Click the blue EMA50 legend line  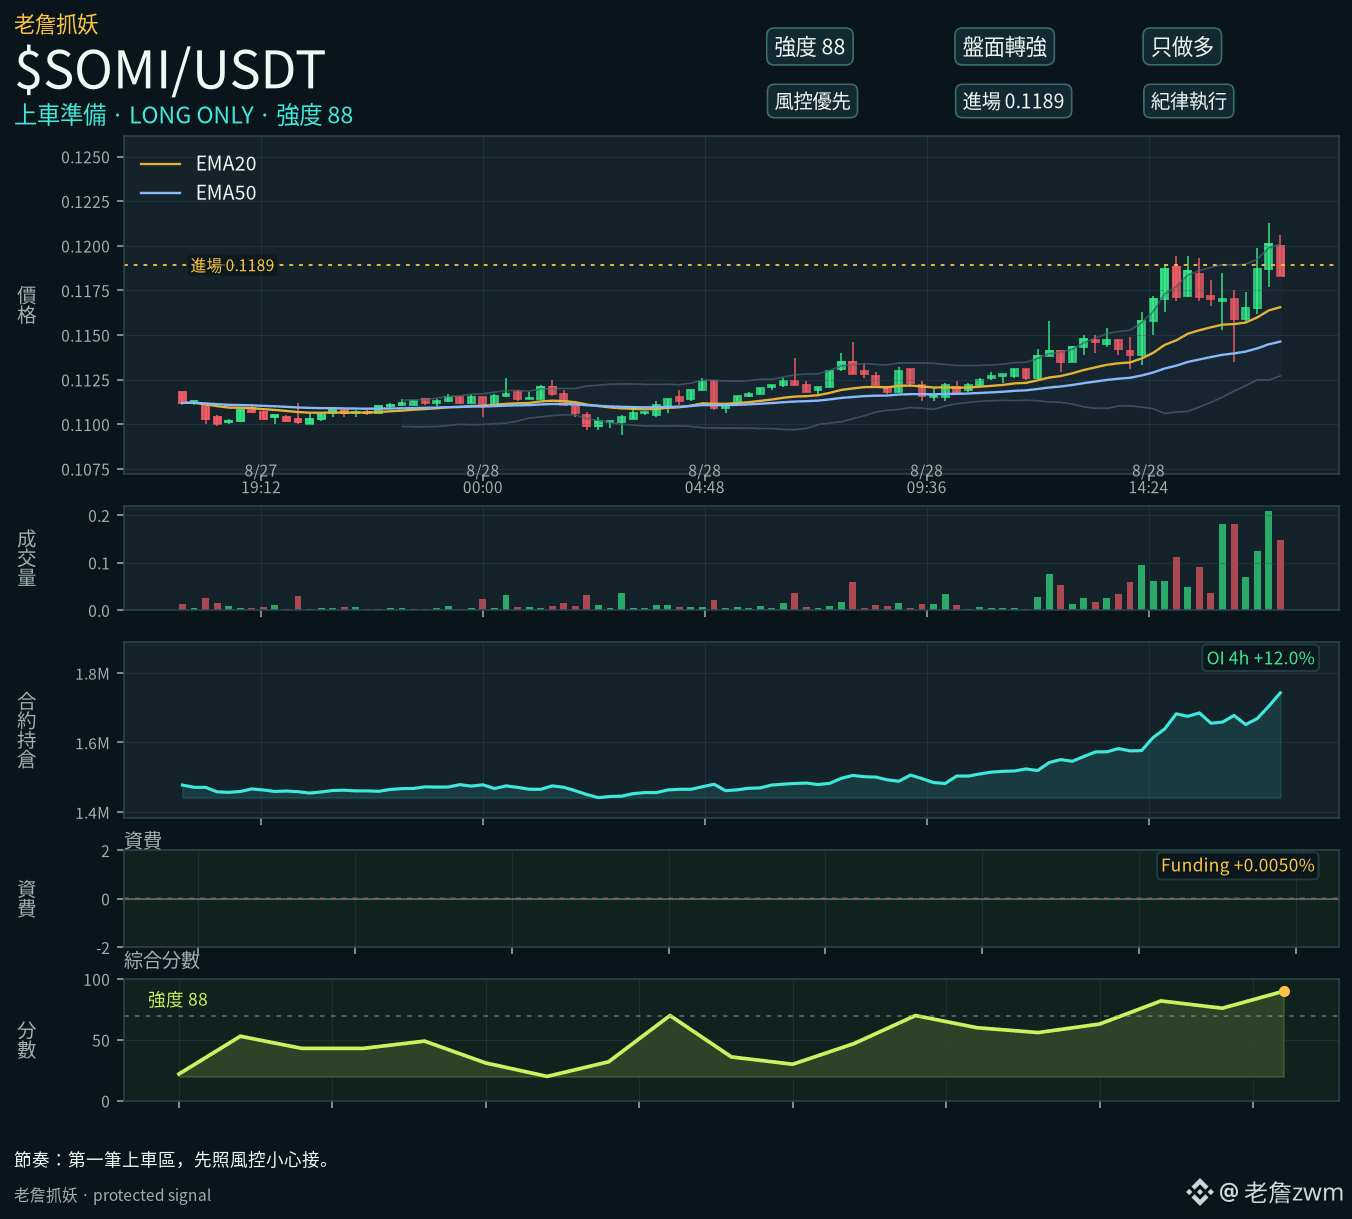[160, 193]
